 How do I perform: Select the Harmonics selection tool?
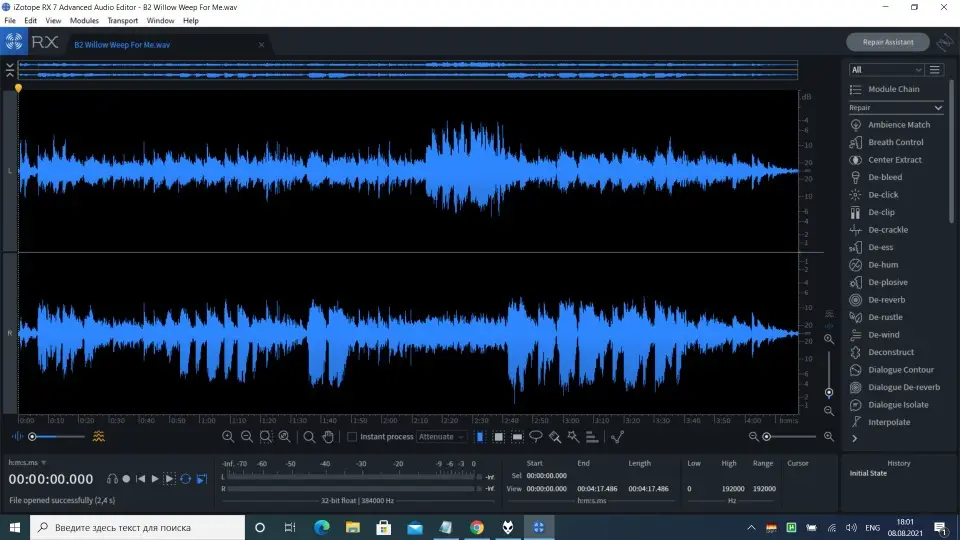(591, 437)
